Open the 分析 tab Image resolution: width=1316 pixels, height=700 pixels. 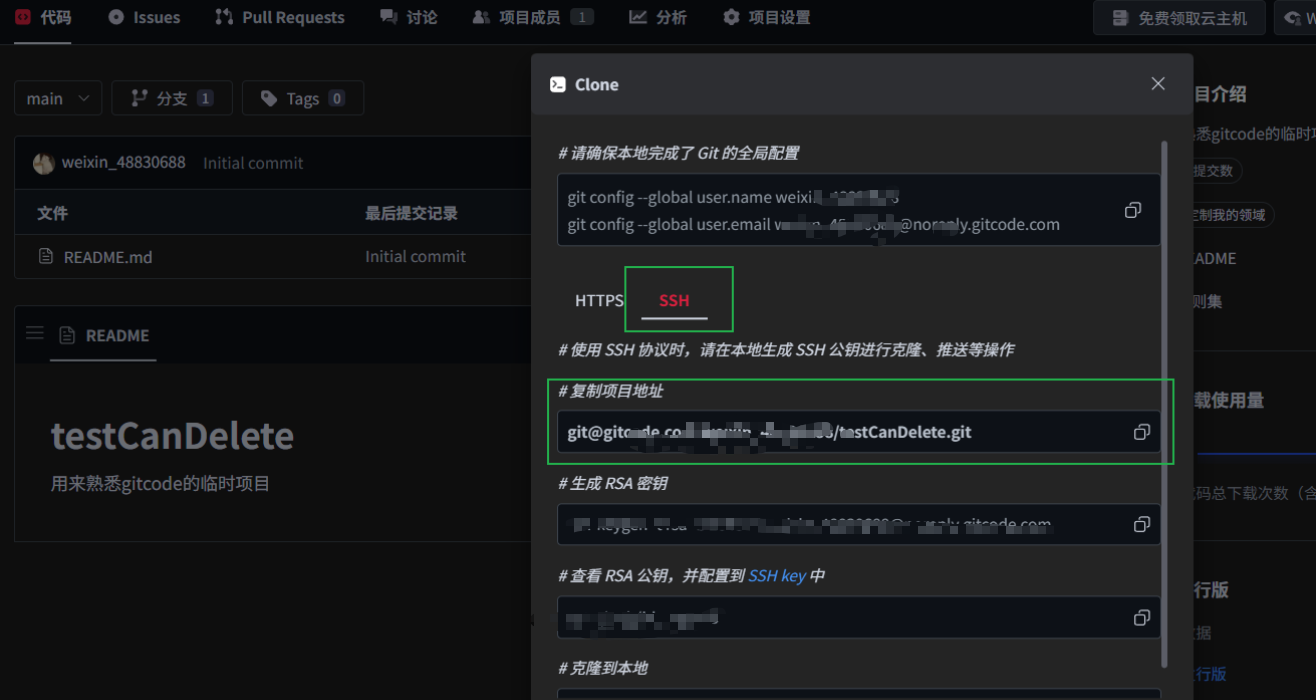[x=657, y=17]
